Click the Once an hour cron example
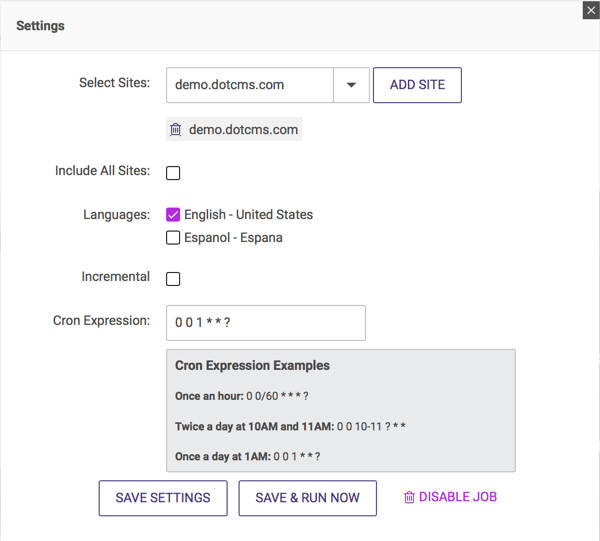The height and width of the screenshot is (541, 600). (x=242, y=396)
